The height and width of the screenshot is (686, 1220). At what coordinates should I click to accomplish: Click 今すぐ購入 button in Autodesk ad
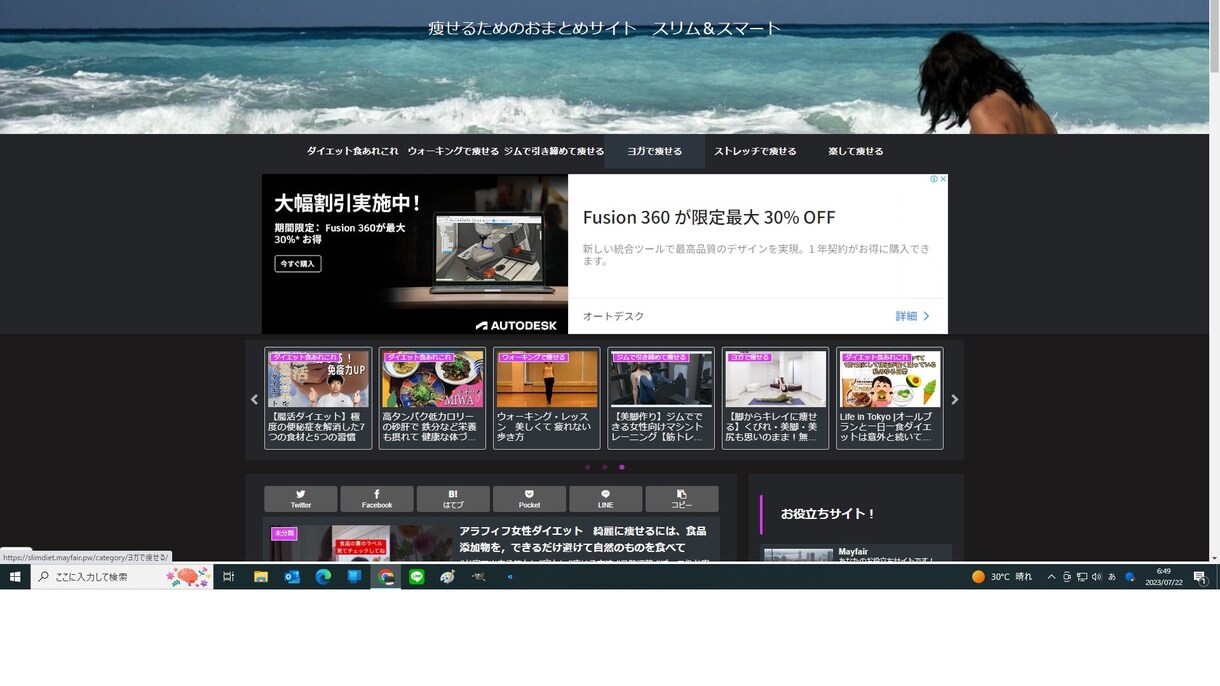pos(298,264)
